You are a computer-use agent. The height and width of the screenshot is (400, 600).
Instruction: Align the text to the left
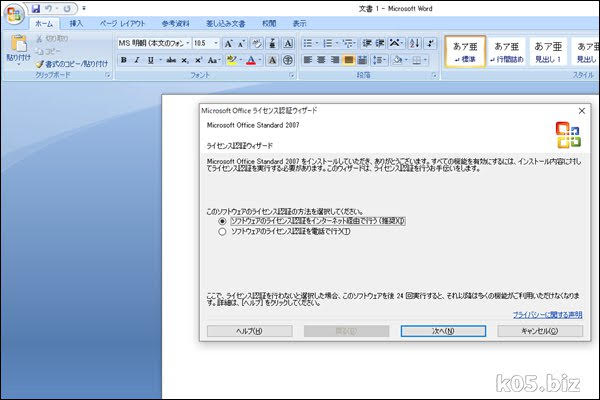pyautogui.click(x=308, y=60)
